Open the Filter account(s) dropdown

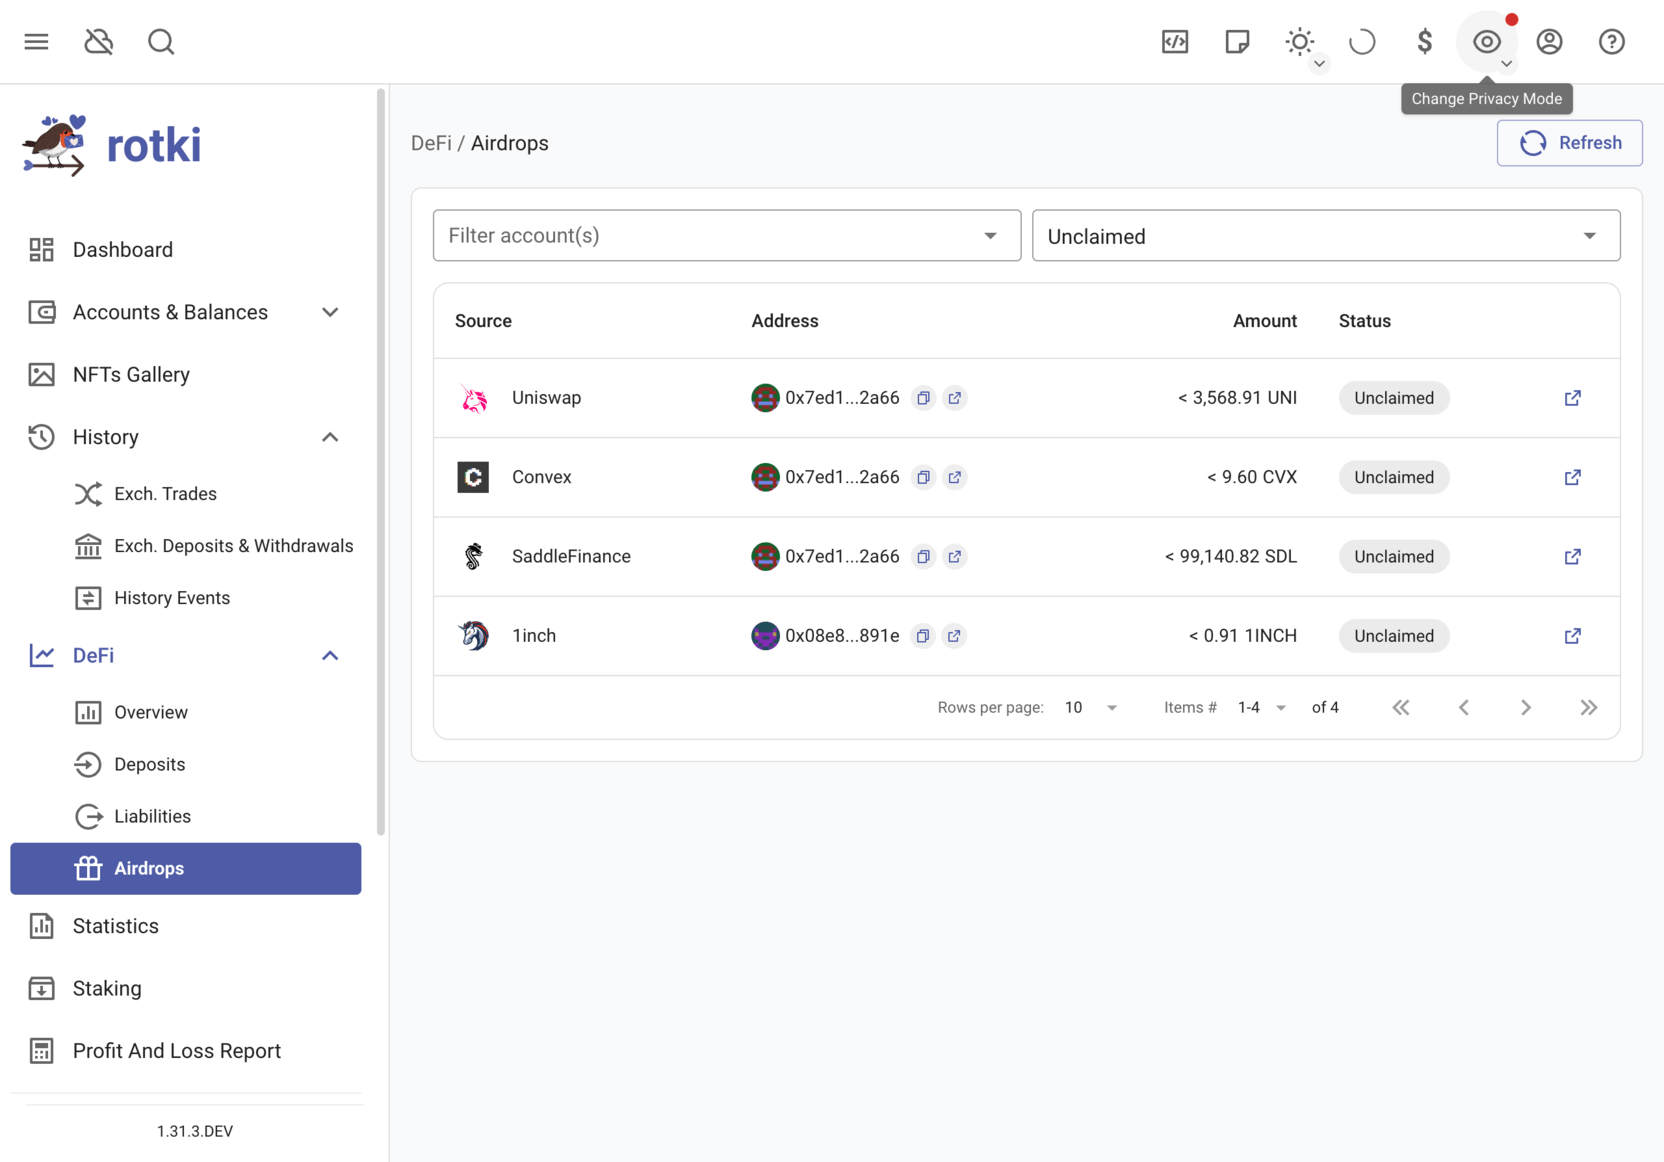point(726,236)
